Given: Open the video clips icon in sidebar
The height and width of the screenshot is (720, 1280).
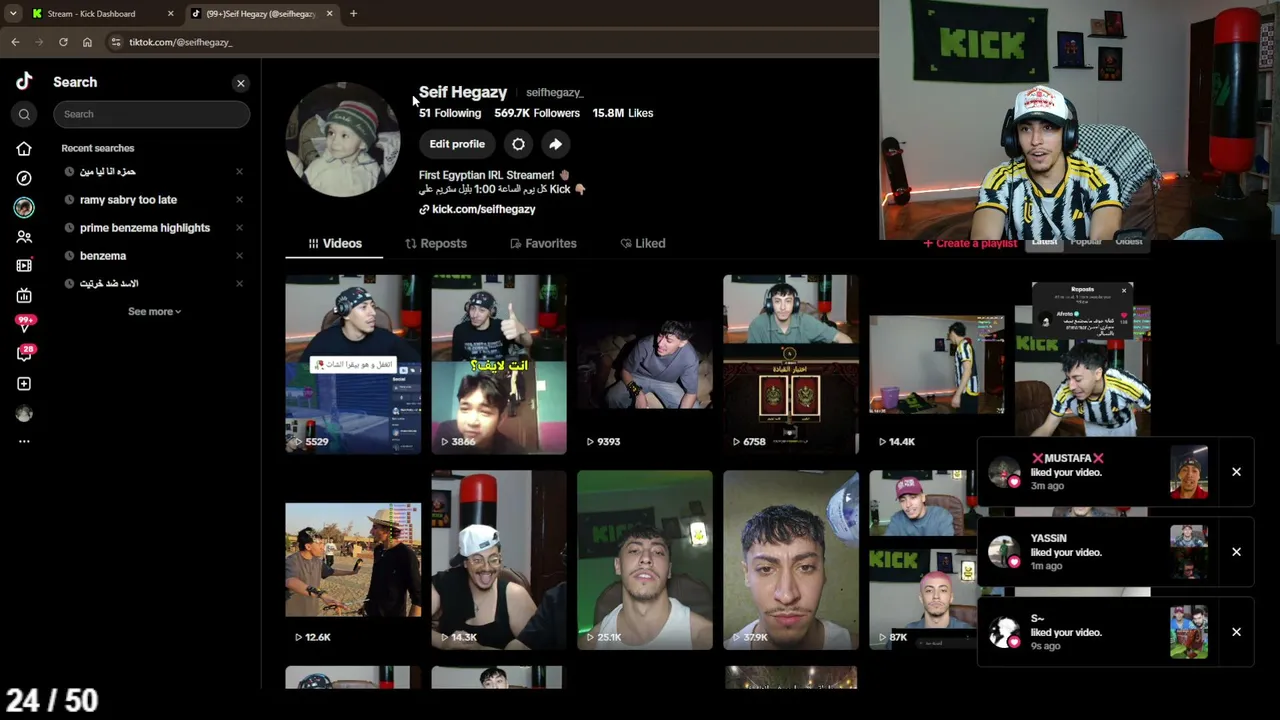Looking at the screenshot, I should point(24,266).
